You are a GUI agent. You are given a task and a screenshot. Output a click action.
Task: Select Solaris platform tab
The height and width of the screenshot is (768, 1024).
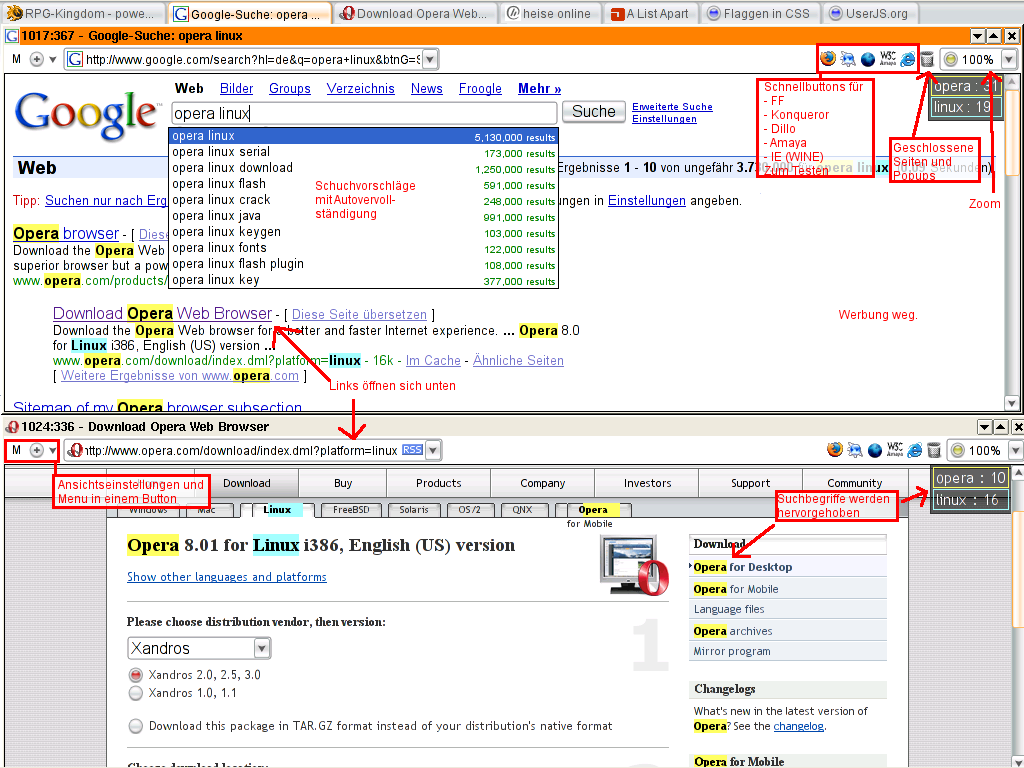[414, 509]
